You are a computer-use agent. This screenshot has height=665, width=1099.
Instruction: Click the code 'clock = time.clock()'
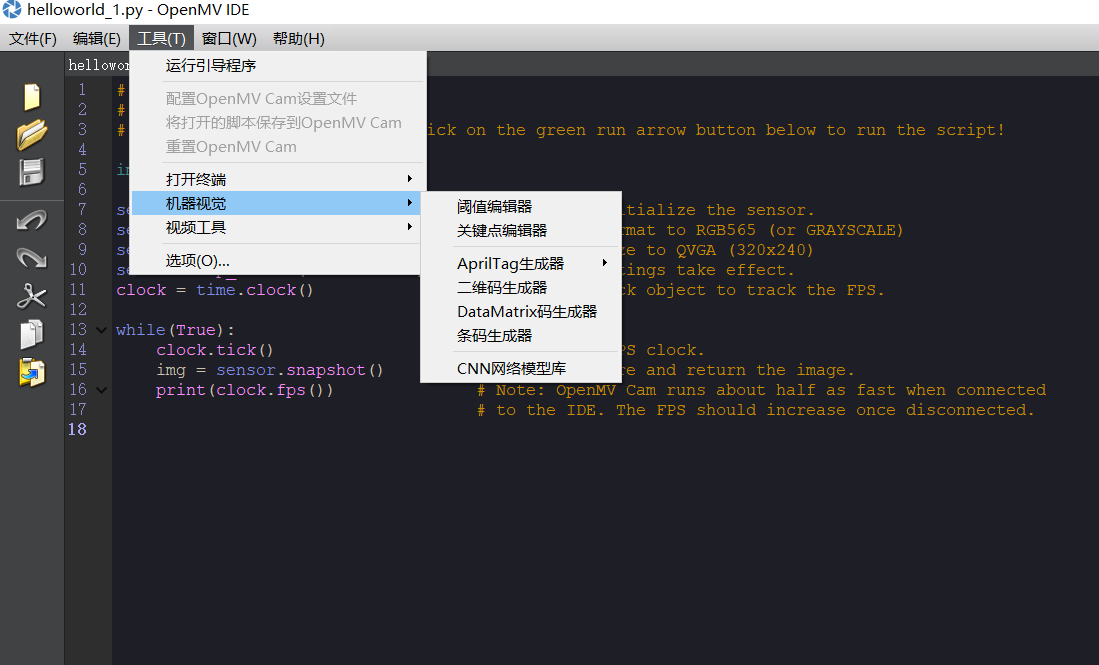[x=214, y=290]
